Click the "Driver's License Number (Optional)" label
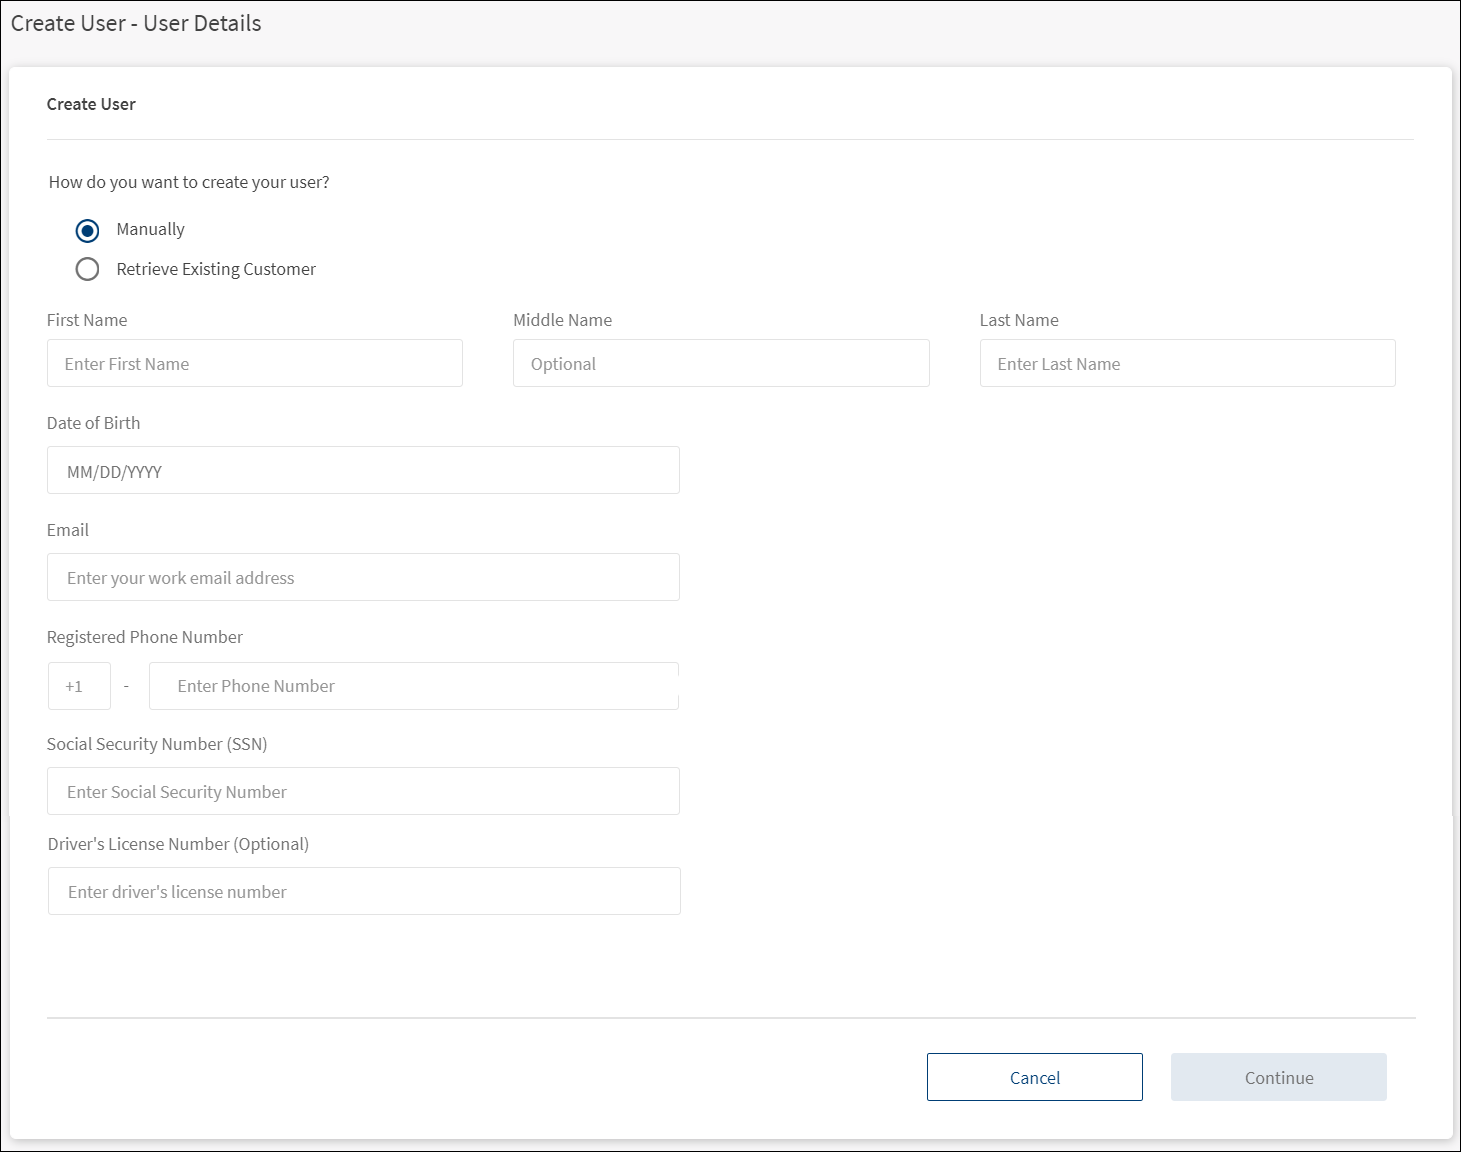This screenshot has width=1461, height=1152. click(x=178, y=844)
